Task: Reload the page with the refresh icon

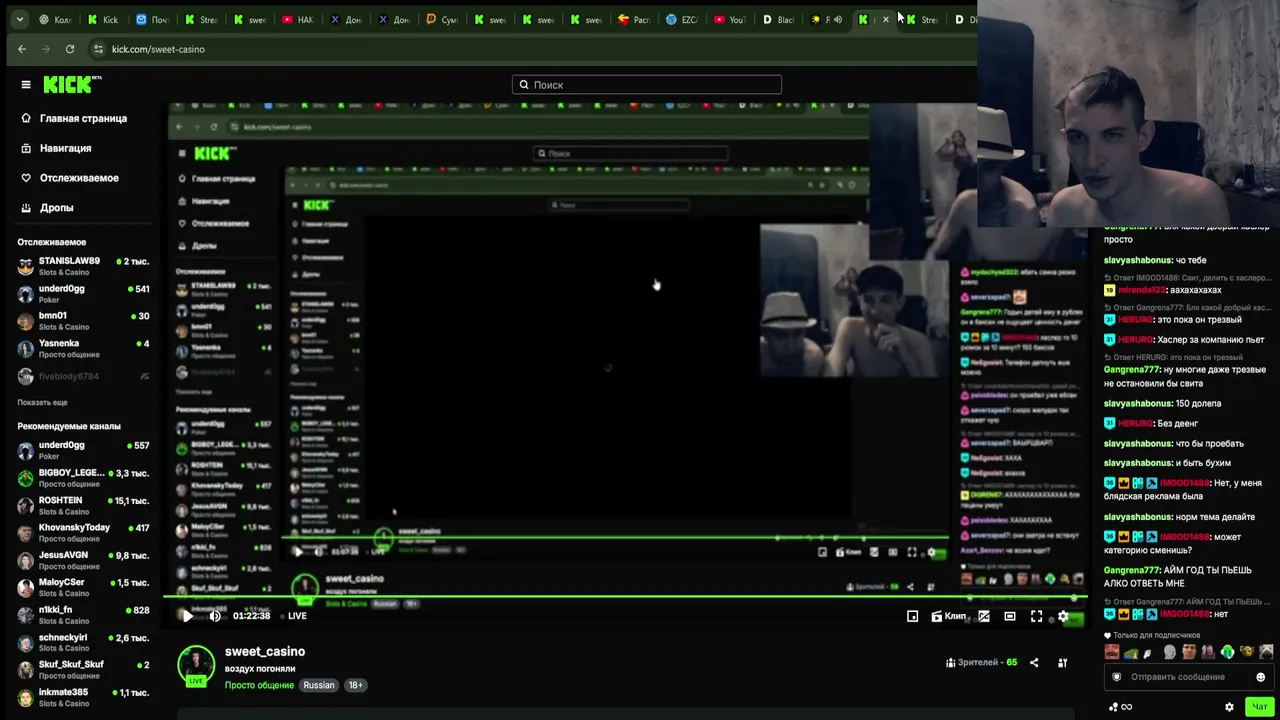Action: [70, 49]
